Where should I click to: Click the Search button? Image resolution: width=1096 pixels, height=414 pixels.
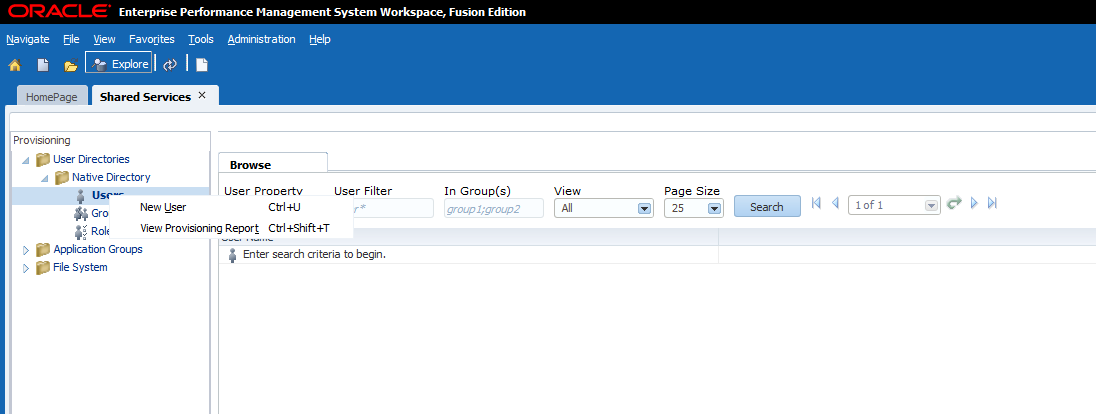(767, 206)
